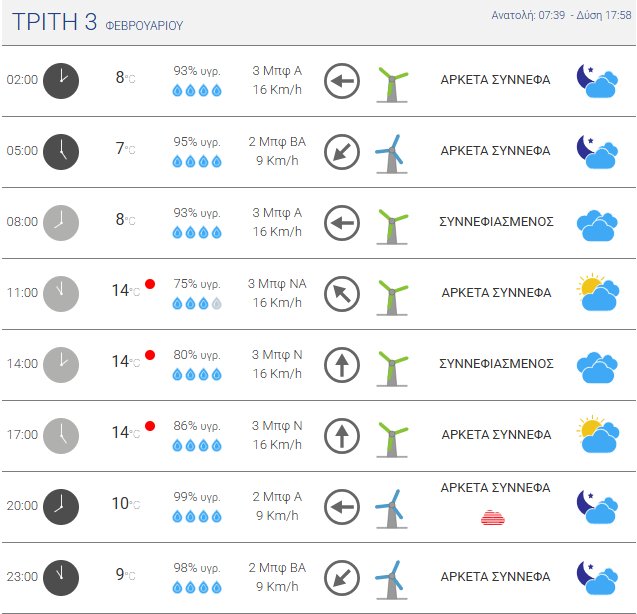Click the 99% humidity value at 20:00
637x614 pixels.
pyautogui.click(x=197, y=497)
